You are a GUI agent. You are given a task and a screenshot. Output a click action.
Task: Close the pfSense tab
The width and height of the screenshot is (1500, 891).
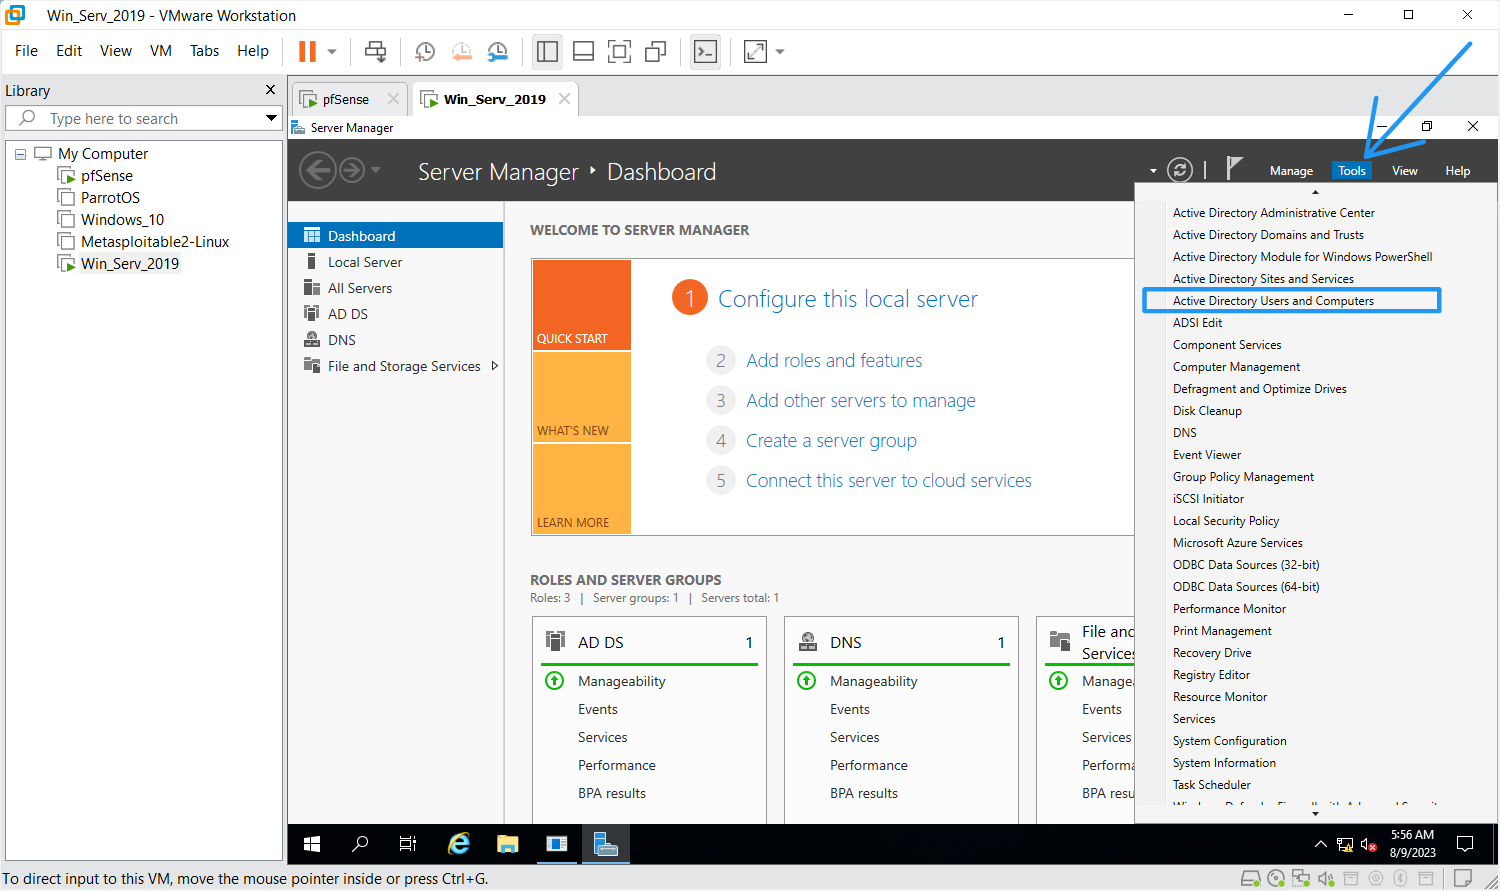(393, 99)
